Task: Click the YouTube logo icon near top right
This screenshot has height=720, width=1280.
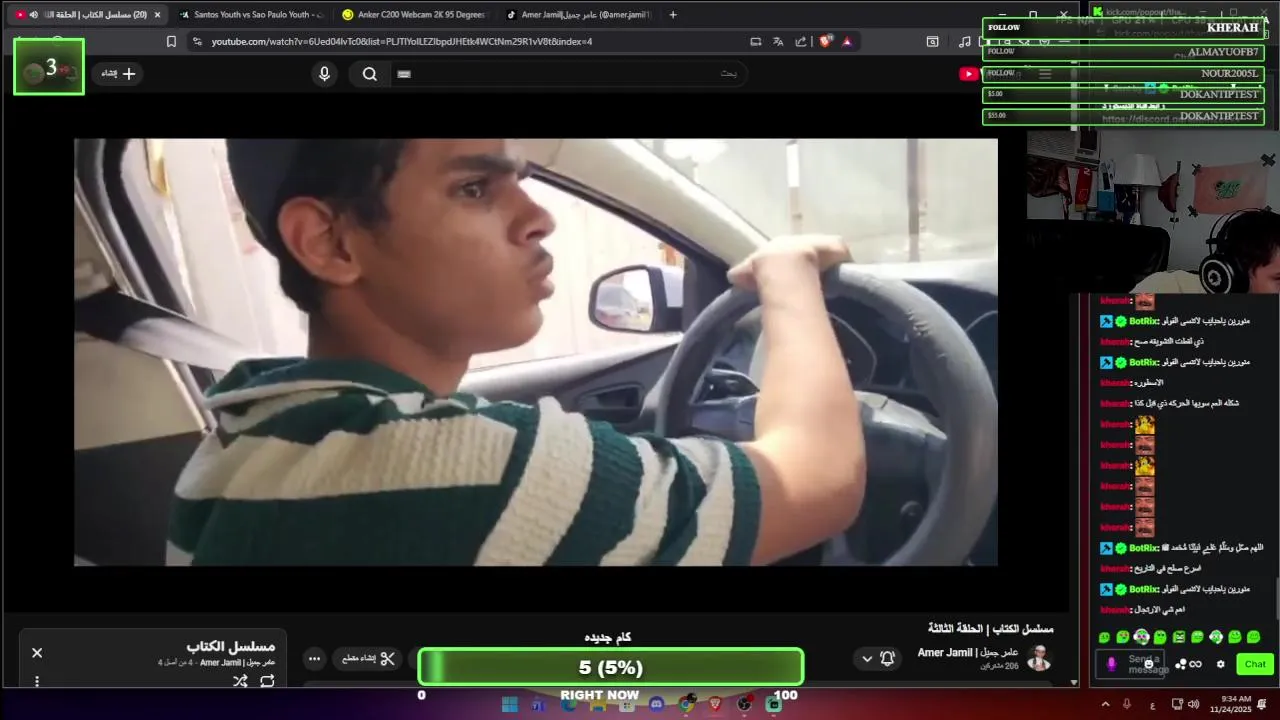Action: click(968, 74)
